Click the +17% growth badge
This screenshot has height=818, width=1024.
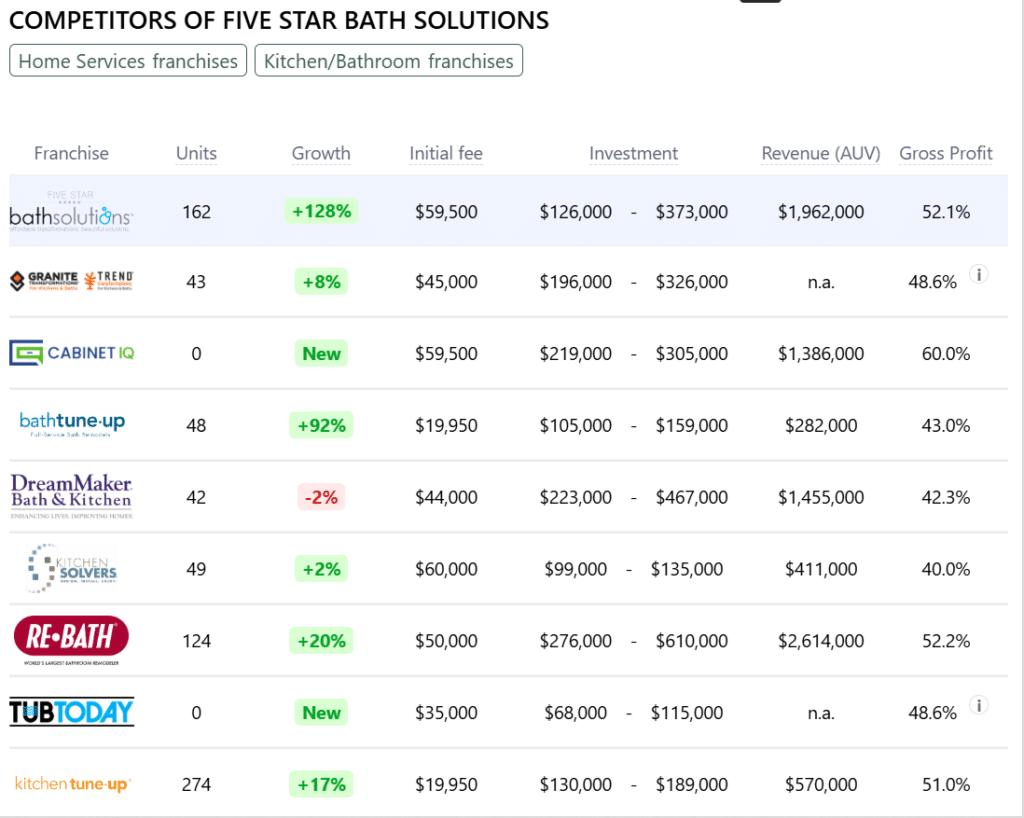pos(321,785)
